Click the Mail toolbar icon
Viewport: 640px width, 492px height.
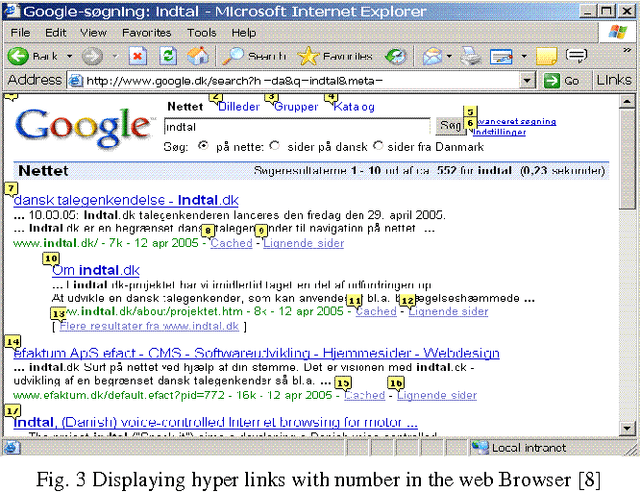click(431, 56)
